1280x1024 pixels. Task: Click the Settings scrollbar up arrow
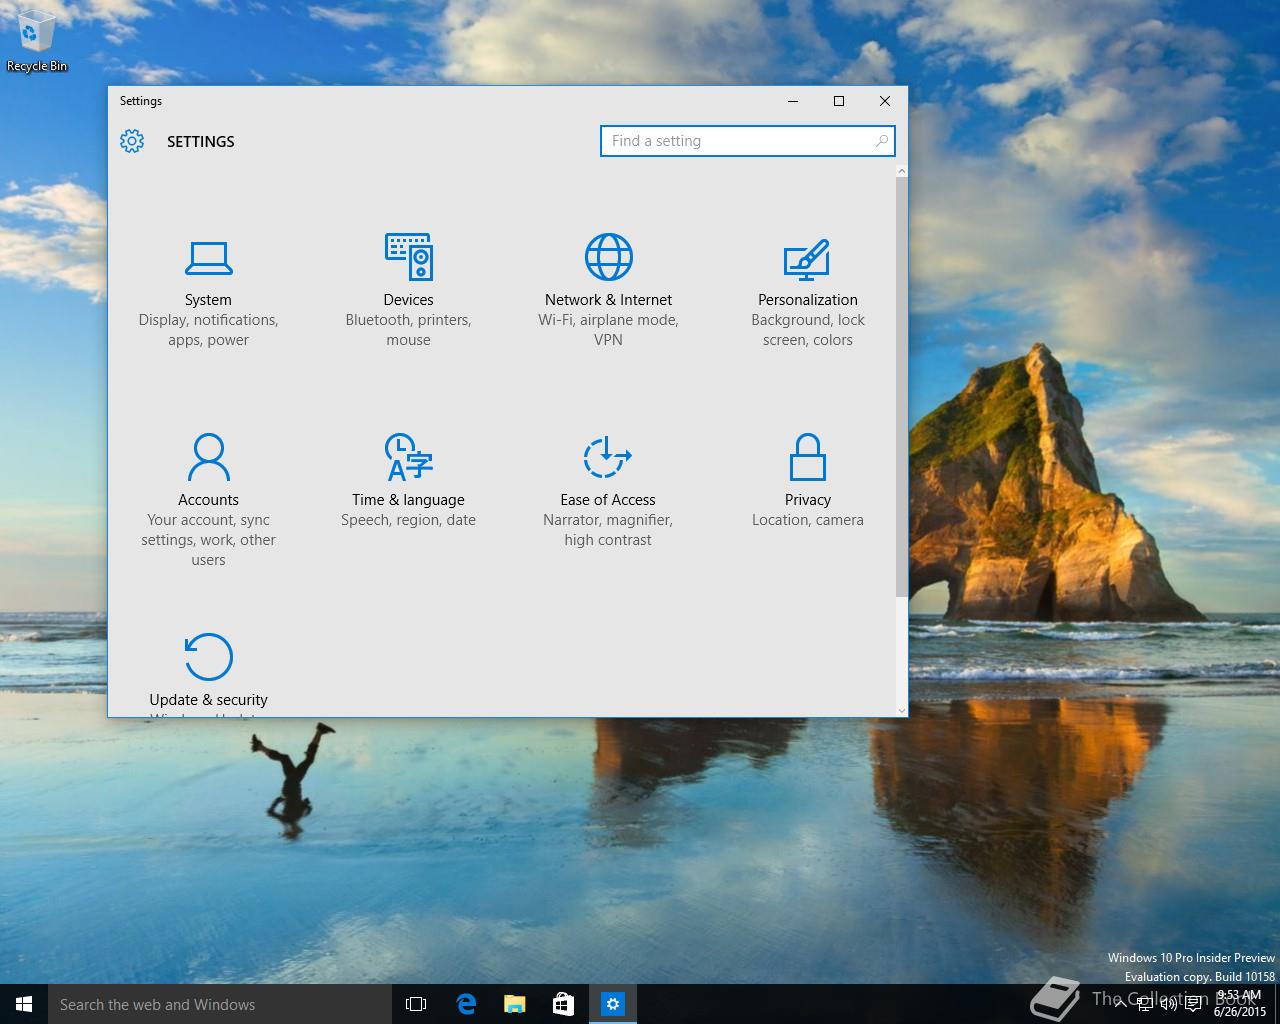tap(902, 172)
